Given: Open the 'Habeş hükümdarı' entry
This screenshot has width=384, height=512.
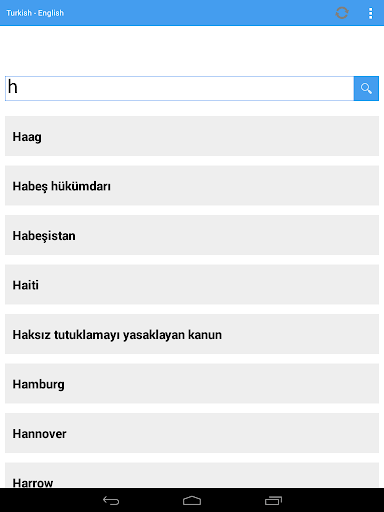Looking at the screenshot, I should click(x=192, y=185).
